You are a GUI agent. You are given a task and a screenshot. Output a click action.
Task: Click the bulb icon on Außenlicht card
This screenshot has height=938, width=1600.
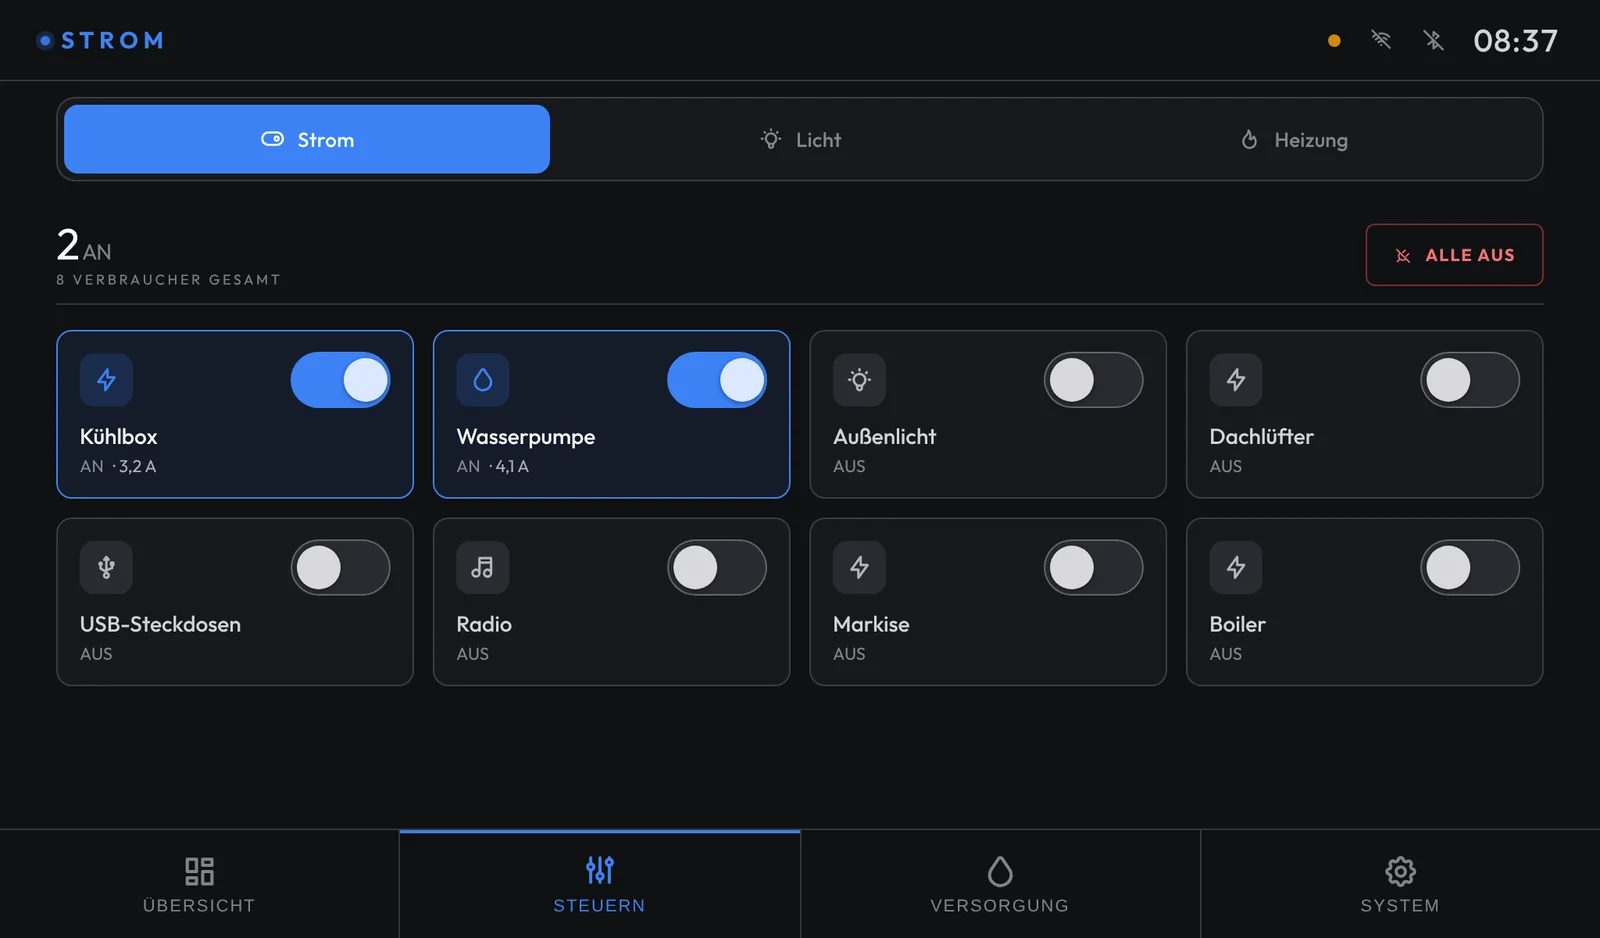click(x=859, y=380)
